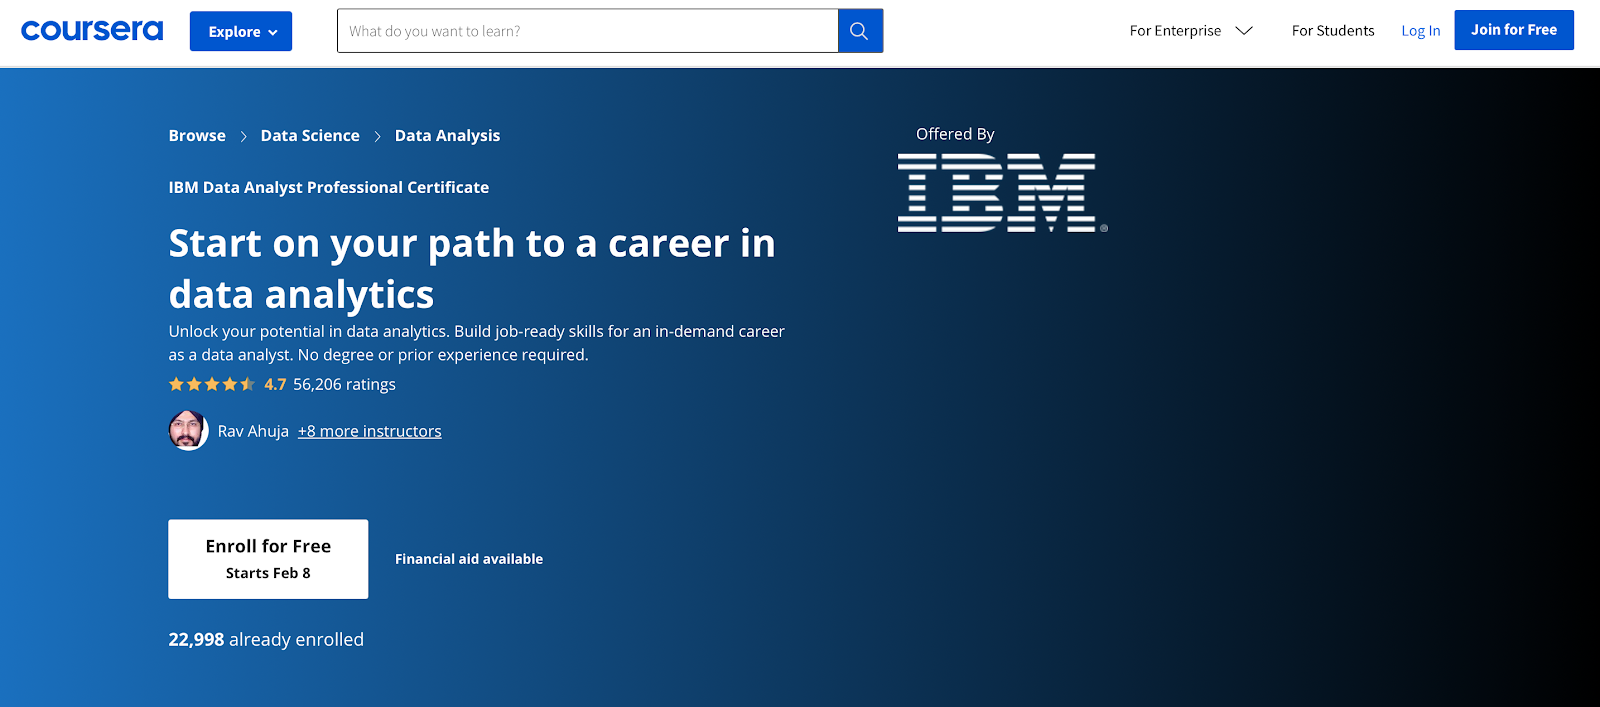The width and height of the screenshot is (1600, 707).
Task: Go to Data Analysis breadcrumb
Action: click(447, 136)
